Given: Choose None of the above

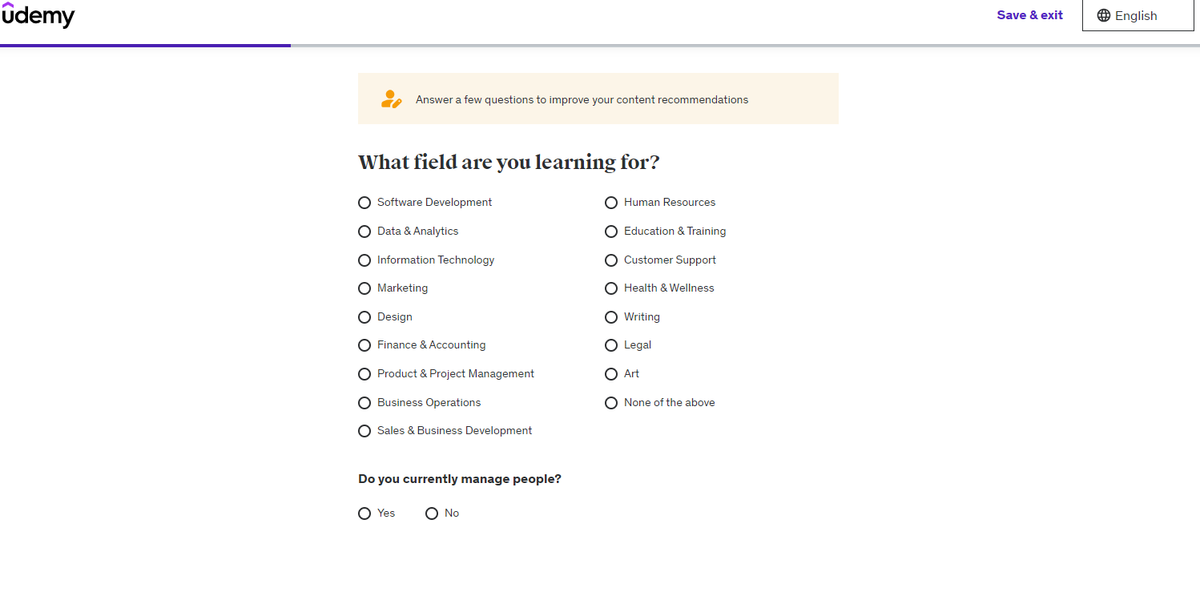Looking at the screenshot, I should click(x=611, y=403).
